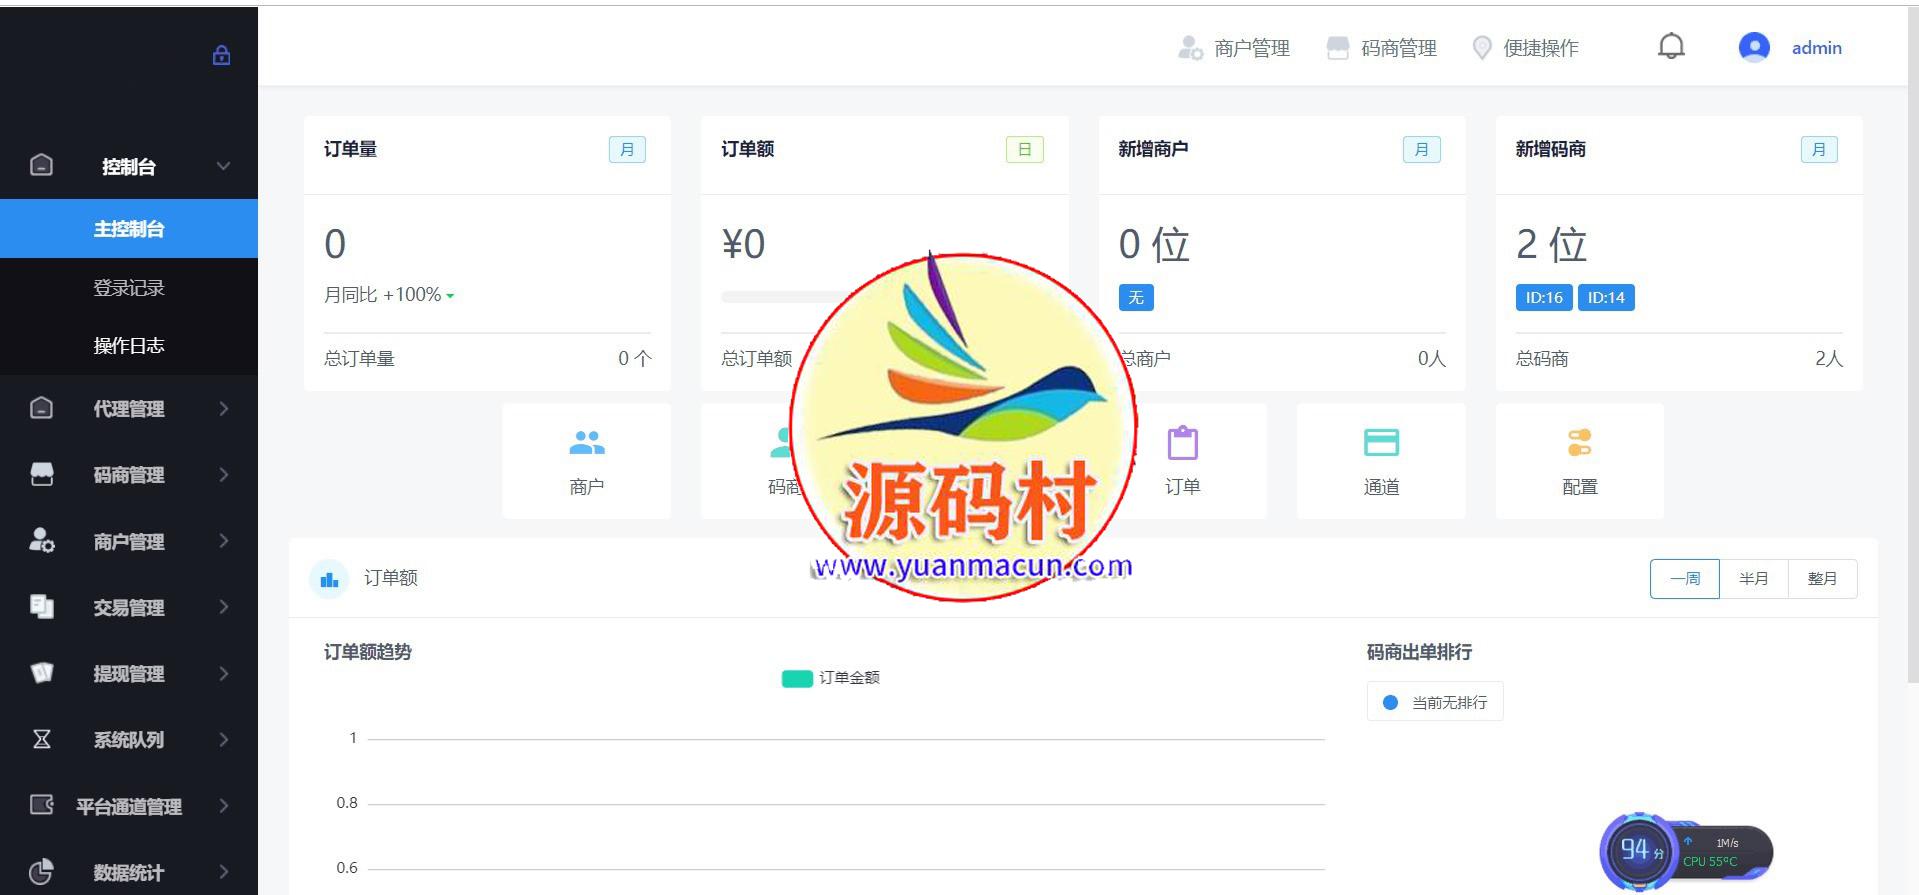Expand the 代理管理 sidebar section
Screen dimensions: 1919x895
pos(128,409)
